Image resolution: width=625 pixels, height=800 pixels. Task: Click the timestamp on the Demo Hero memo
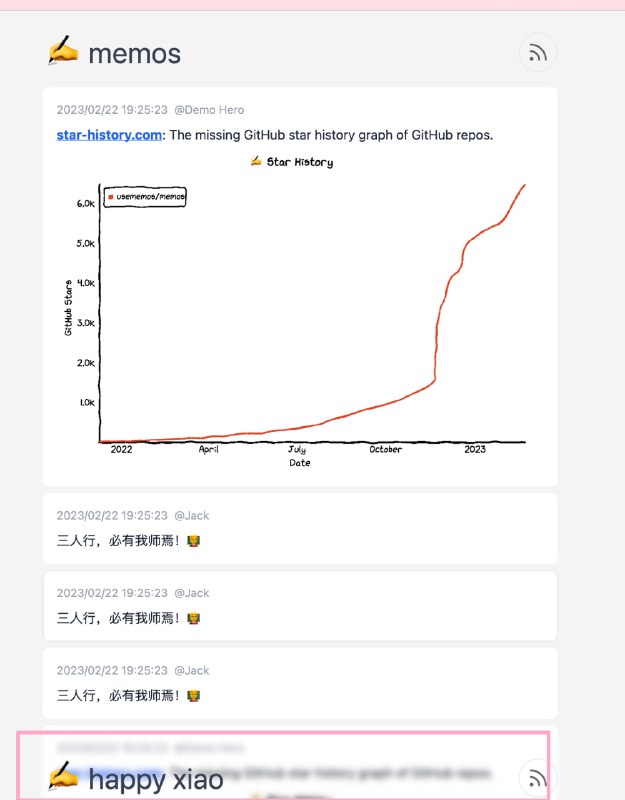tap(112, 110)
